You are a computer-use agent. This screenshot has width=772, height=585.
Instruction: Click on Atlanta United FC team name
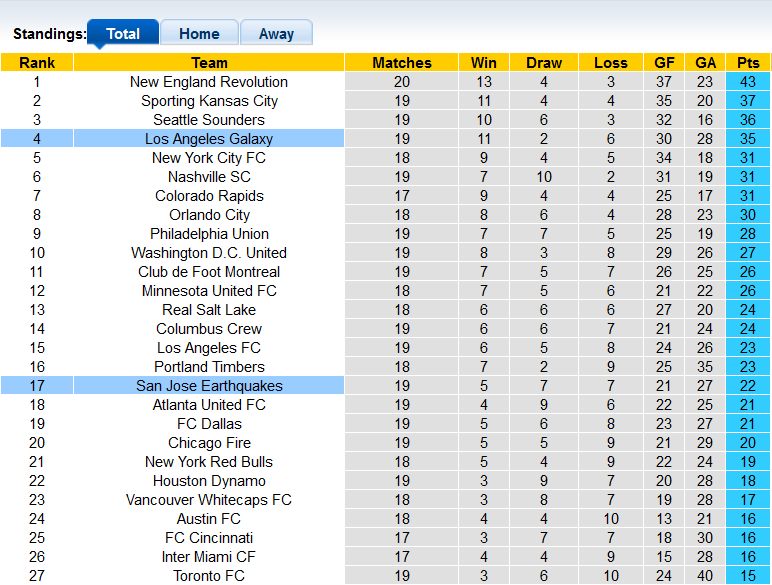pyautogui.click(x=209, y=405)
